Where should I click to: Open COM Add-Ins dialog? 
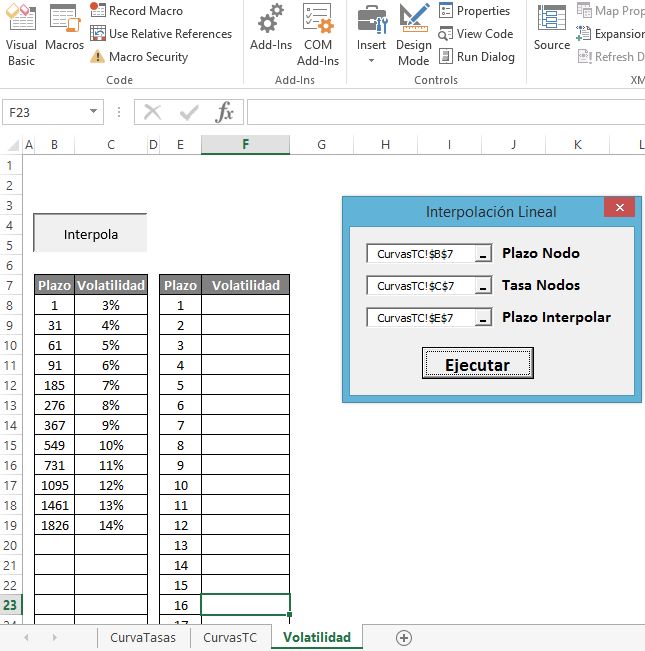pyautogui.click(x=318, y=35)
